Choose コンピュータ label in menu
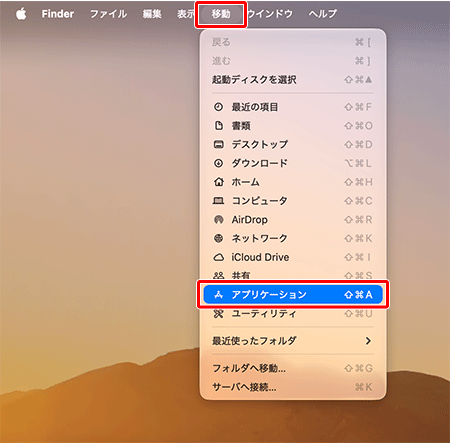This screenshot has width=450, height=443. 259,201
